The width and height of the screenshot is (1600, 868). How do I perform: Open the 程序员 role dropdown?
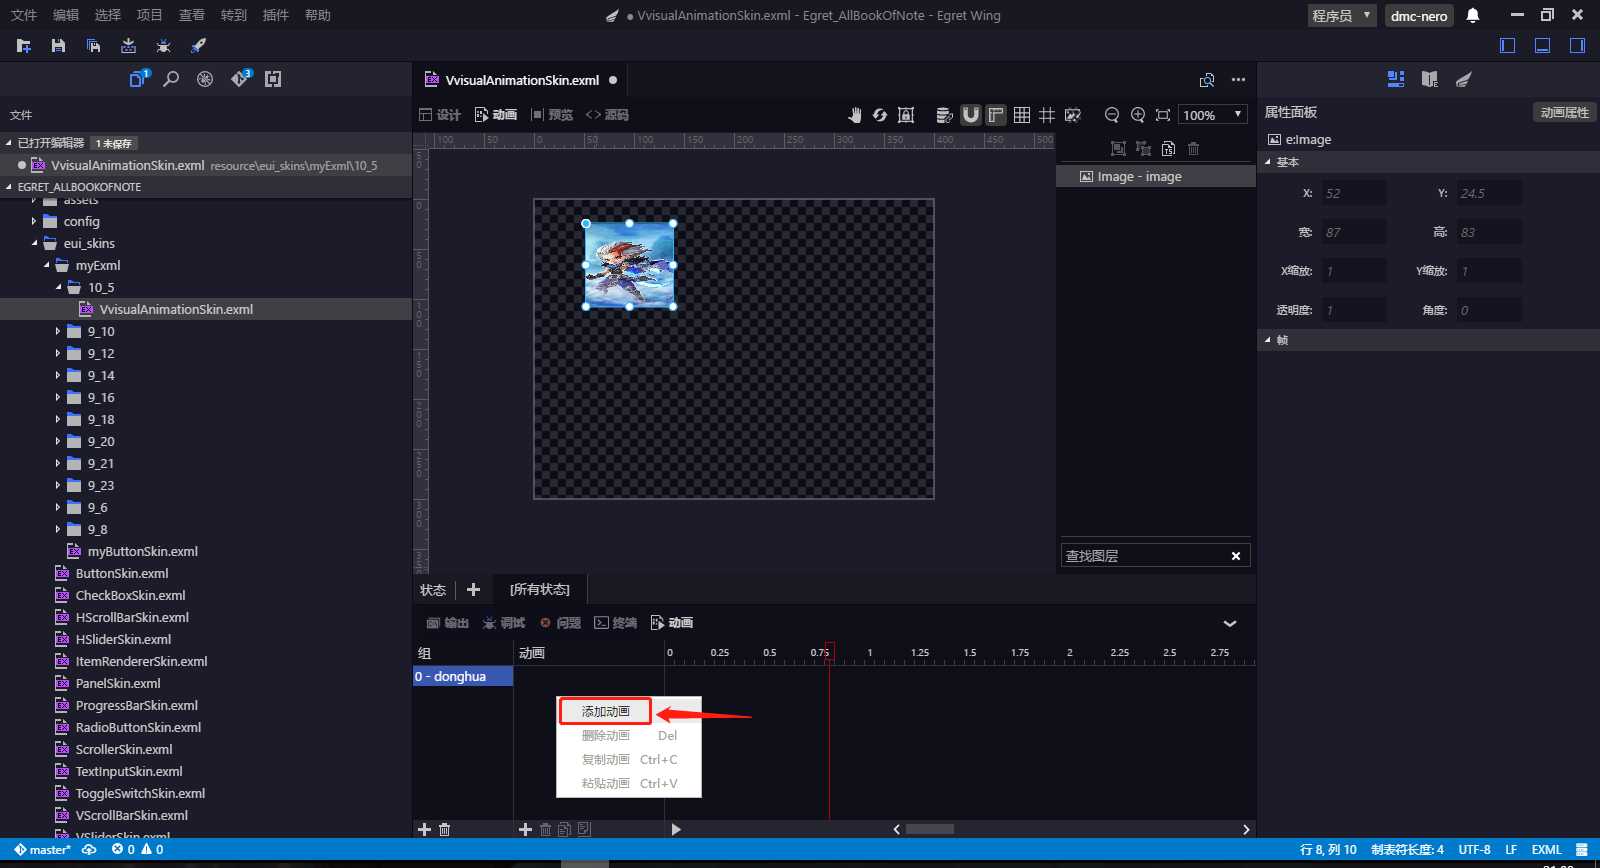click(1342, 15)
